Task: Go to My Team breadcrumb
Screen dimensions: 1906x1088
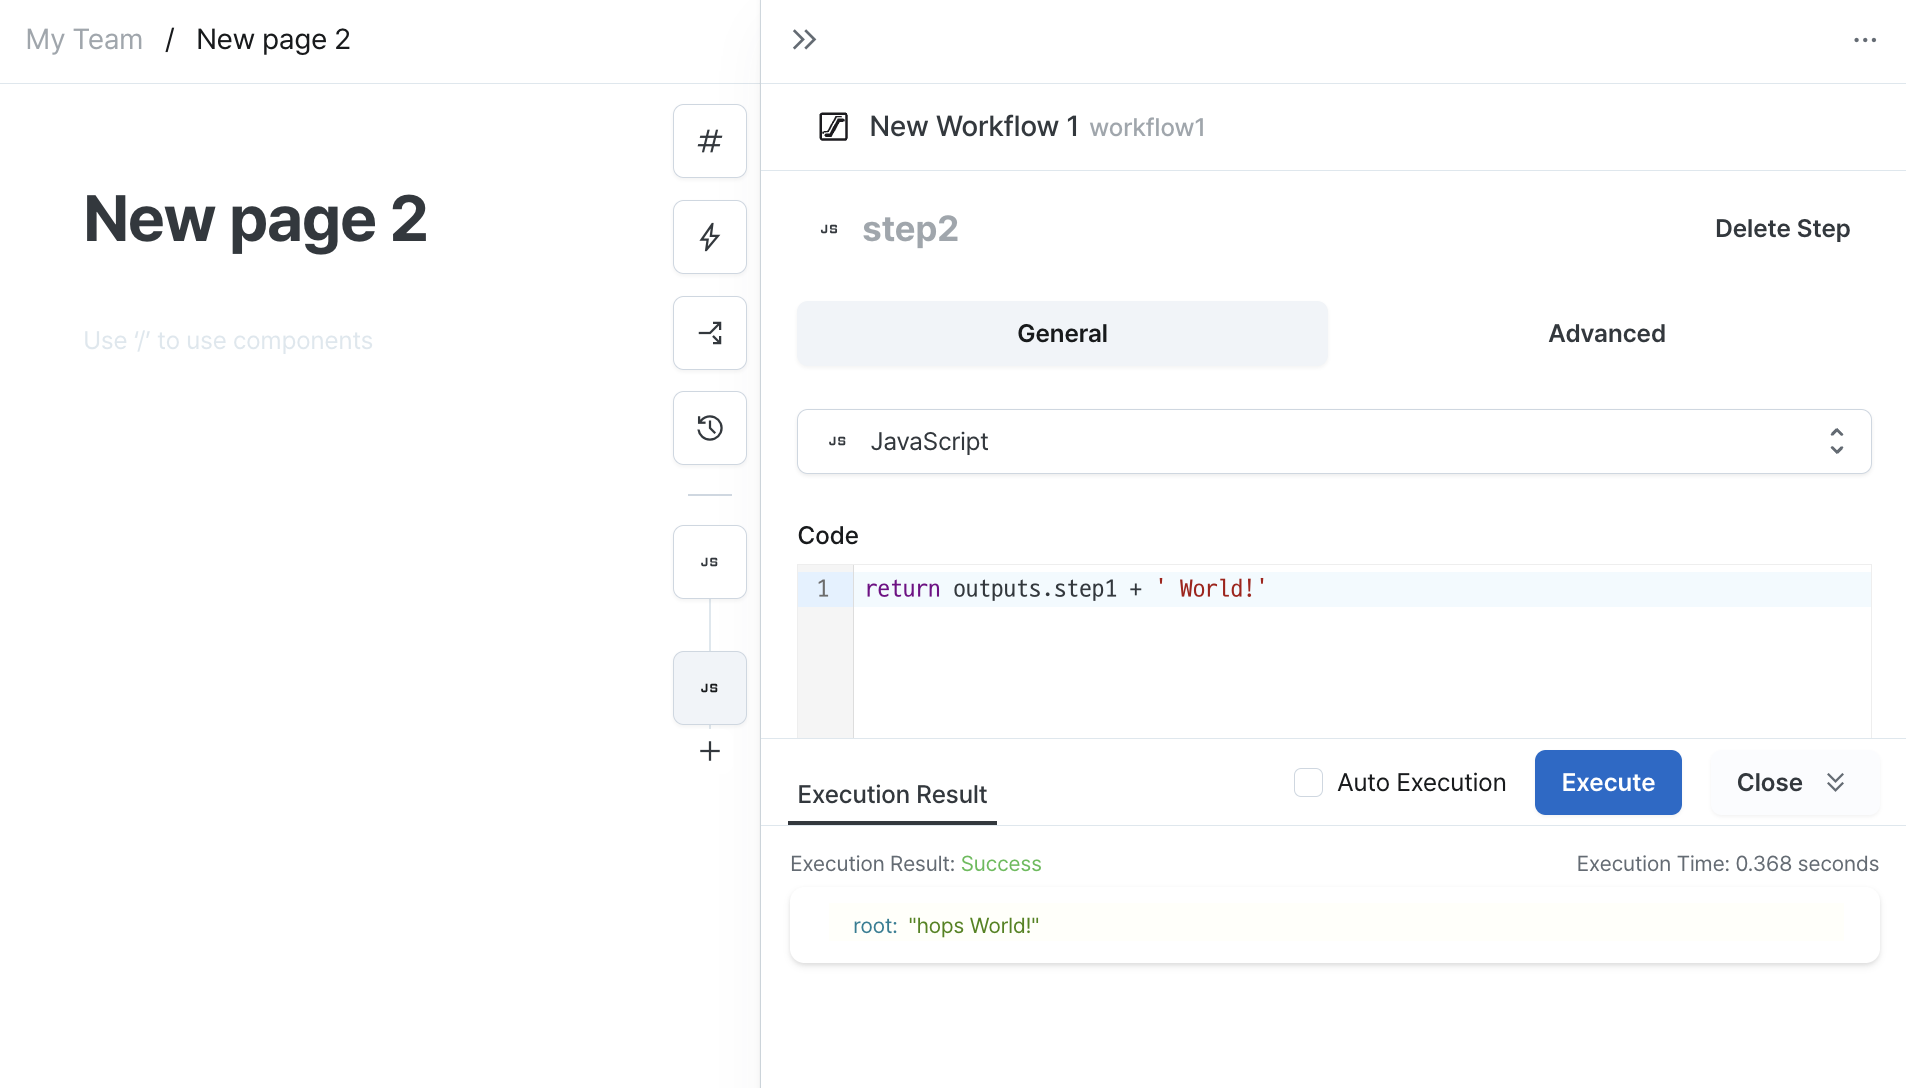Action: tap(84, 39)
